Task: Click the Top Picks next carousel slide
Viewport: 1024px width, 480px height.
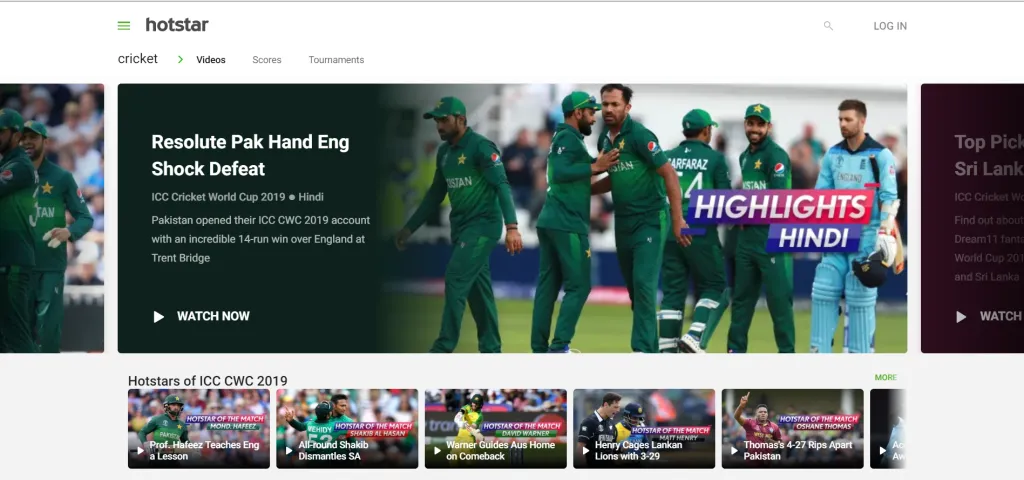Action: click(x=972, y=218)
